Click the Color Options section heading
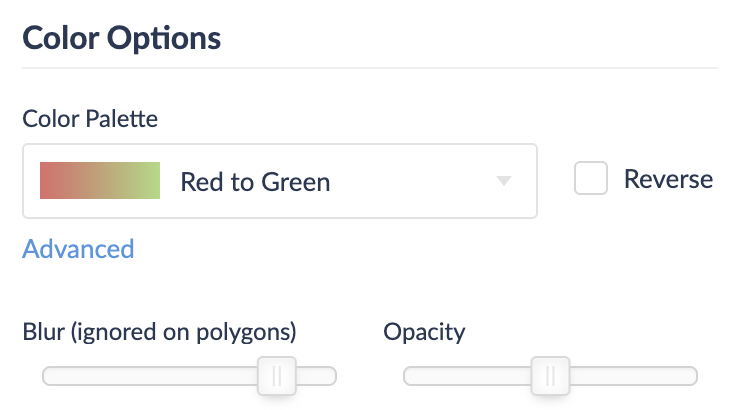742x410 pixels. [121, 39]
